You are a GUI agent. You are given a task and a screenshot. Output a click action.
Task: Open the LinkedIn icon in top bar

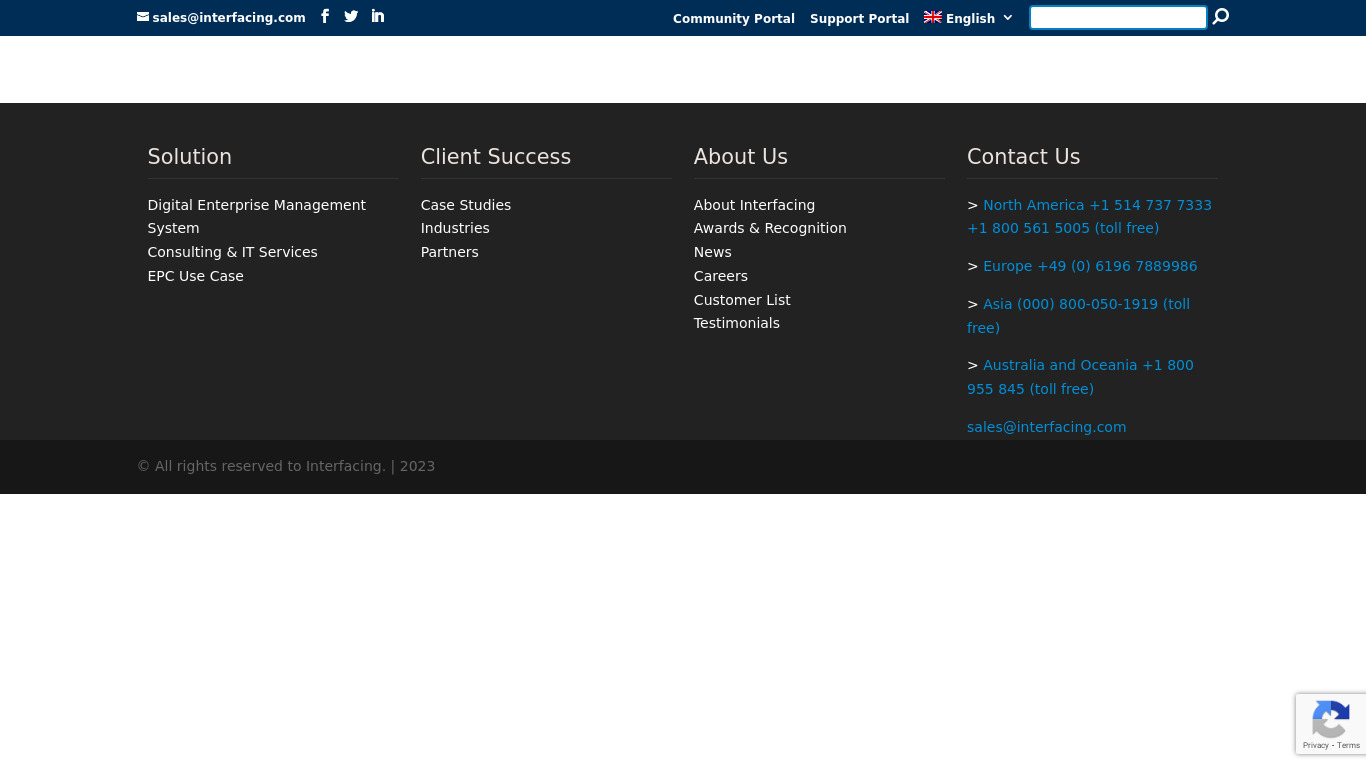click(378, 16)
